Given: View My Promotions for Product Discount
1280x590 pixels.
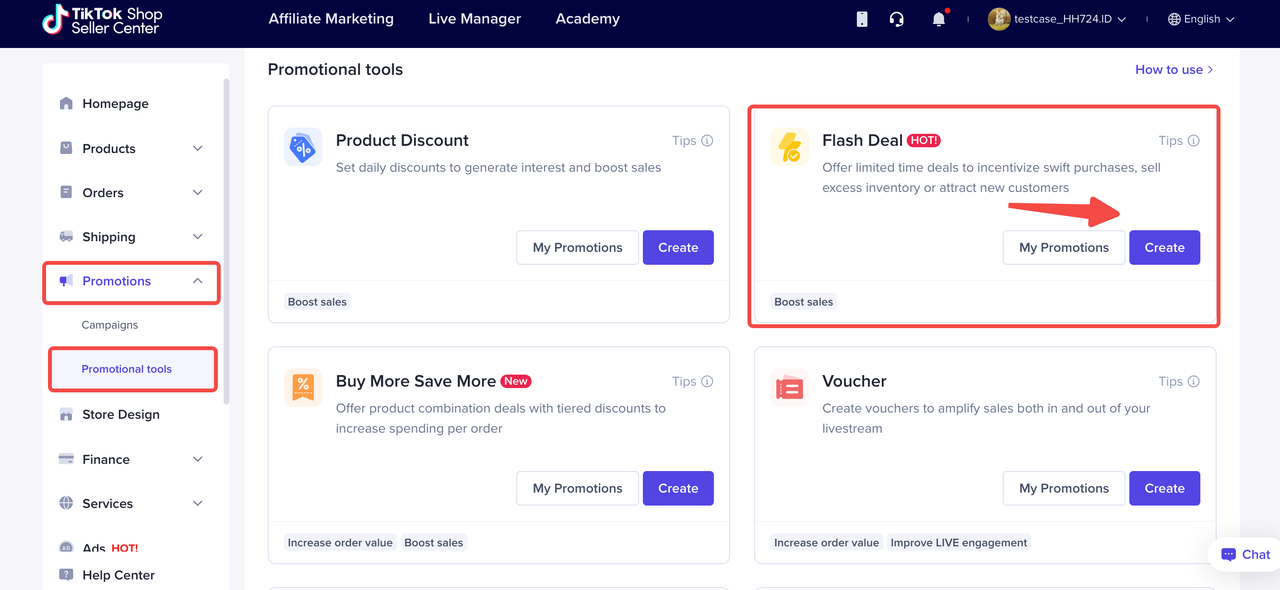Looking at the screenshot, I should pos(577,247).
